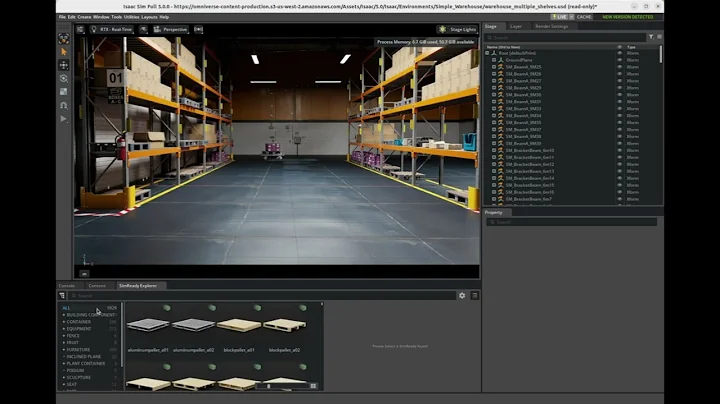Viewport: 720px width, 404px height.
Task: Hide the SM_BeamA_9M30 prim
Action: [x=619, y=95]
